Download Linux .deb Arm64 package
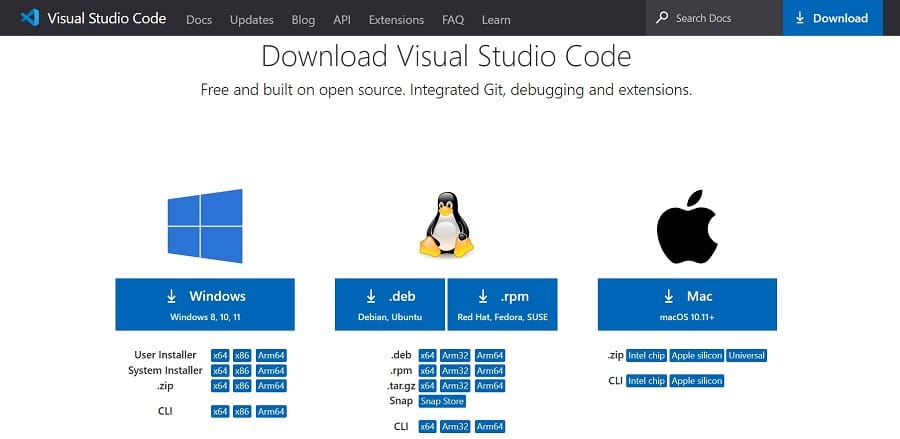 click(490, 355)
